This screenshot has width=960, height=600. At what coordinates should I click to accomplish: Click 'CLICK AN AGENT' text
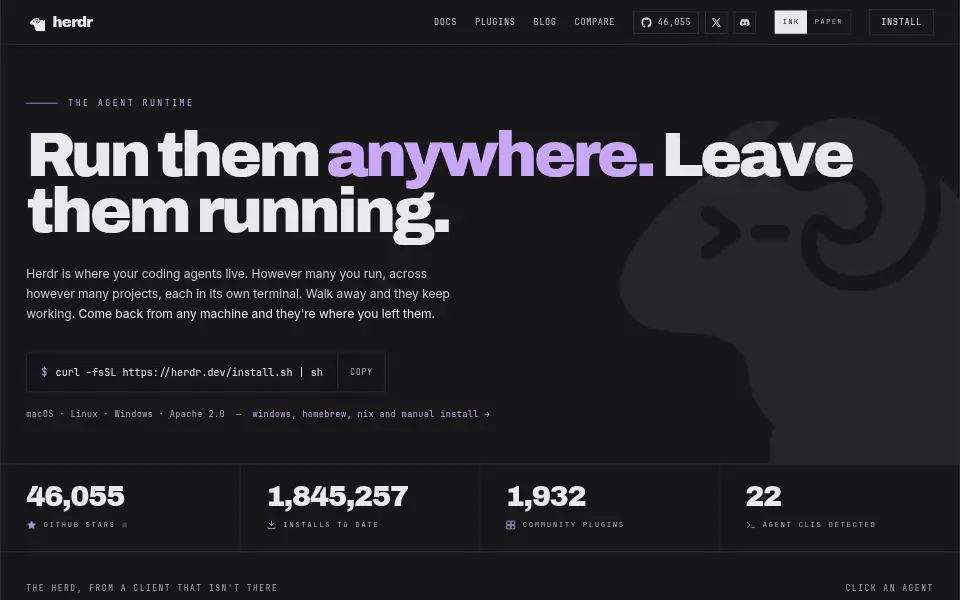tap(889, 588)
